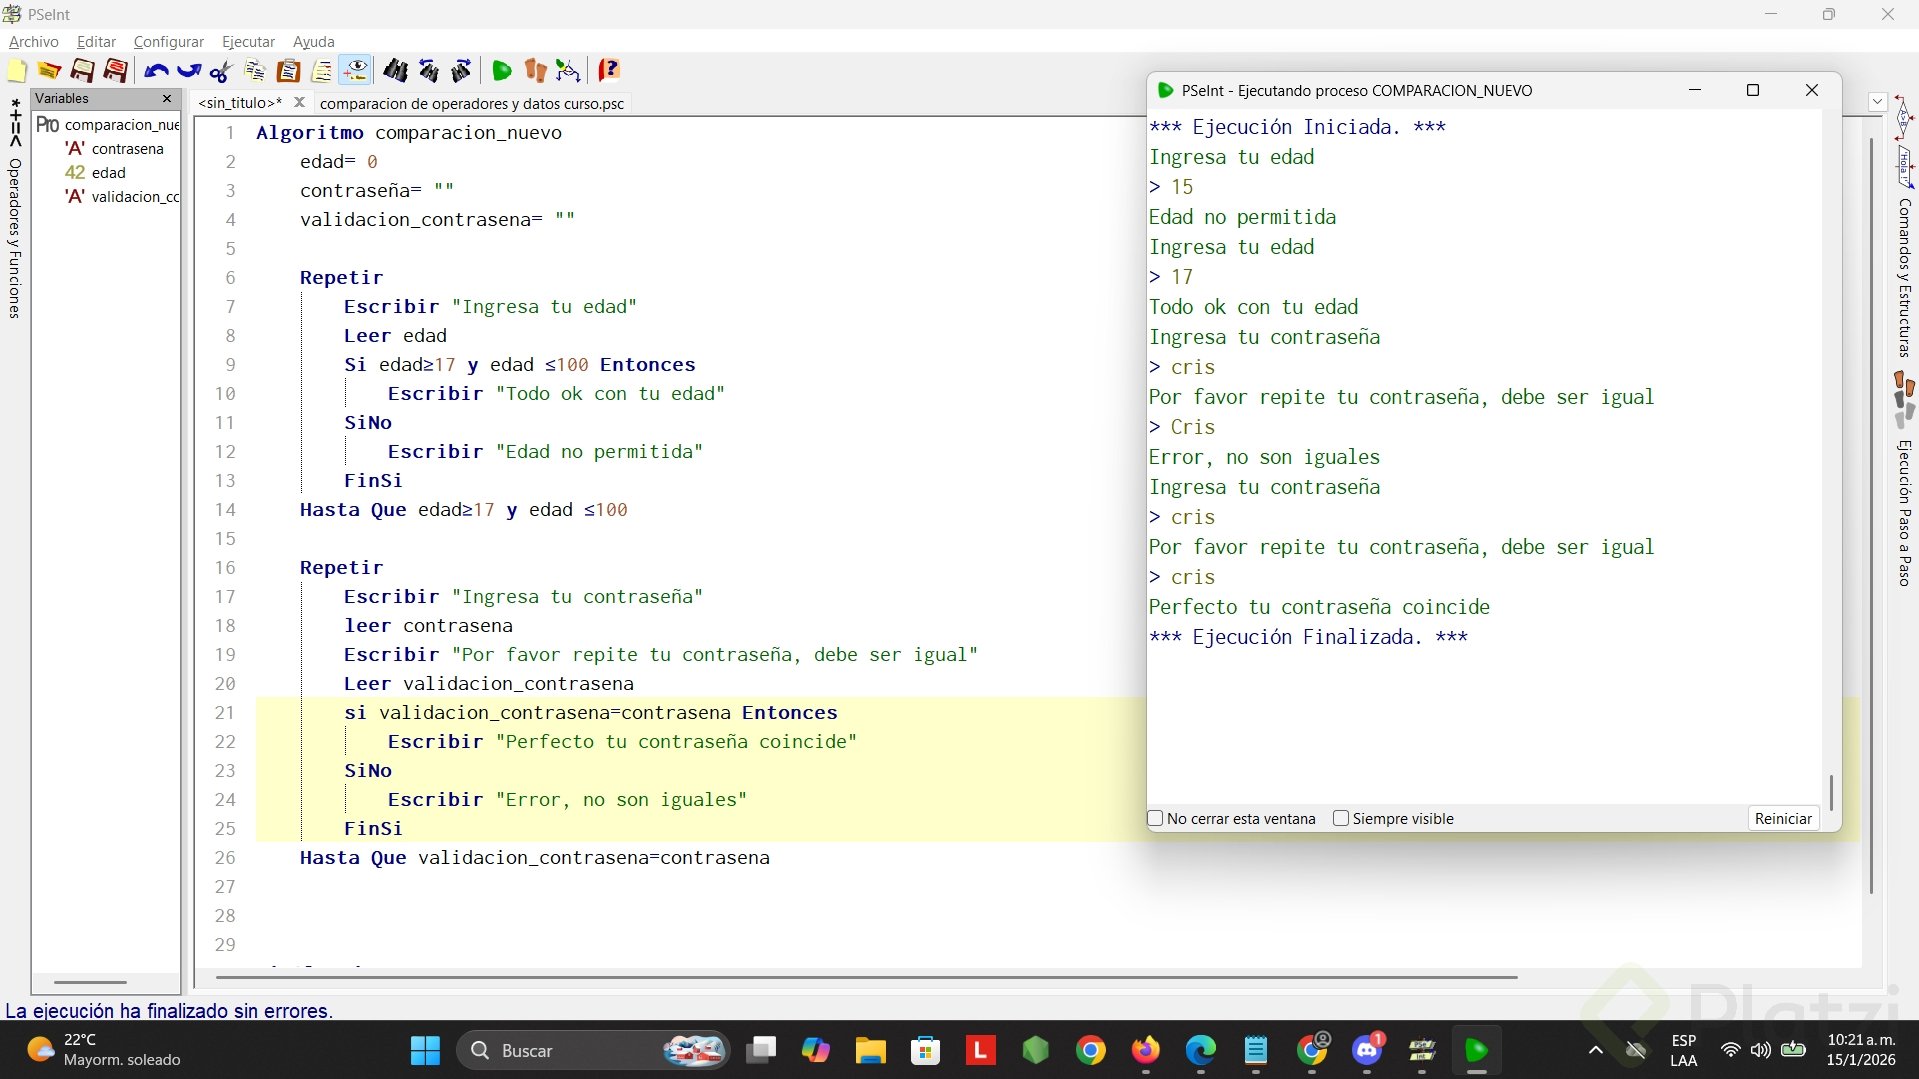Click the scissors Cut icon
Viewport: 1919px width, 1079px height.
(221, 71)
